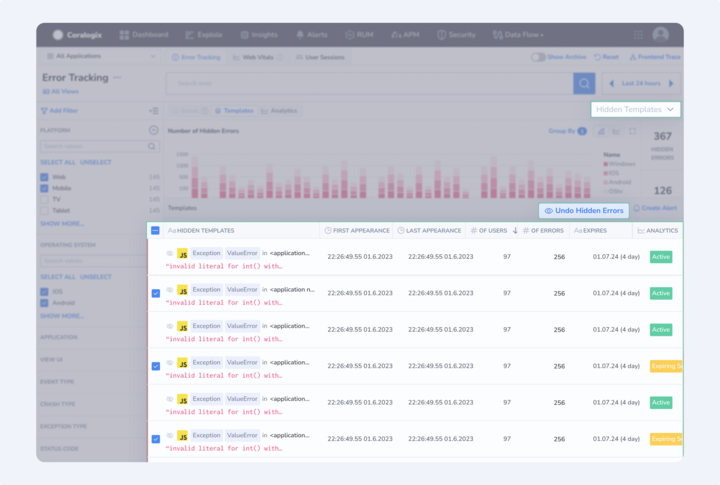Click Create Alert
Viewport: 720px width, 485px height.
click(x=655, y=208)
